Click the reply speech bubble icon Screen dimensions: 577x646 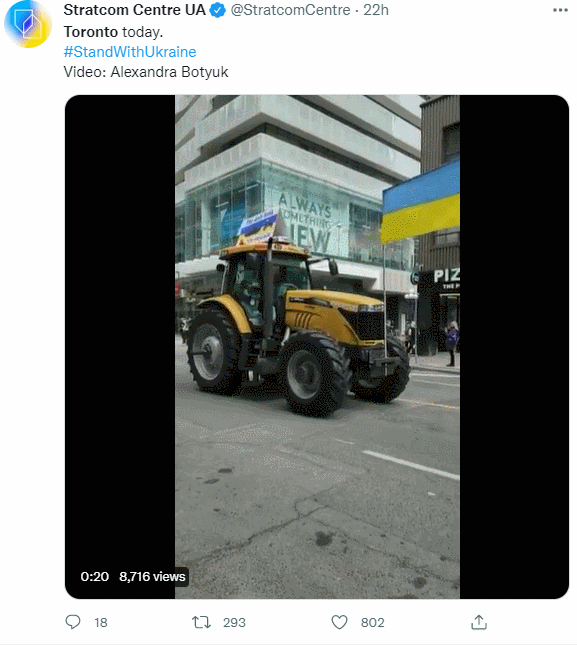[x=73, y=622]
